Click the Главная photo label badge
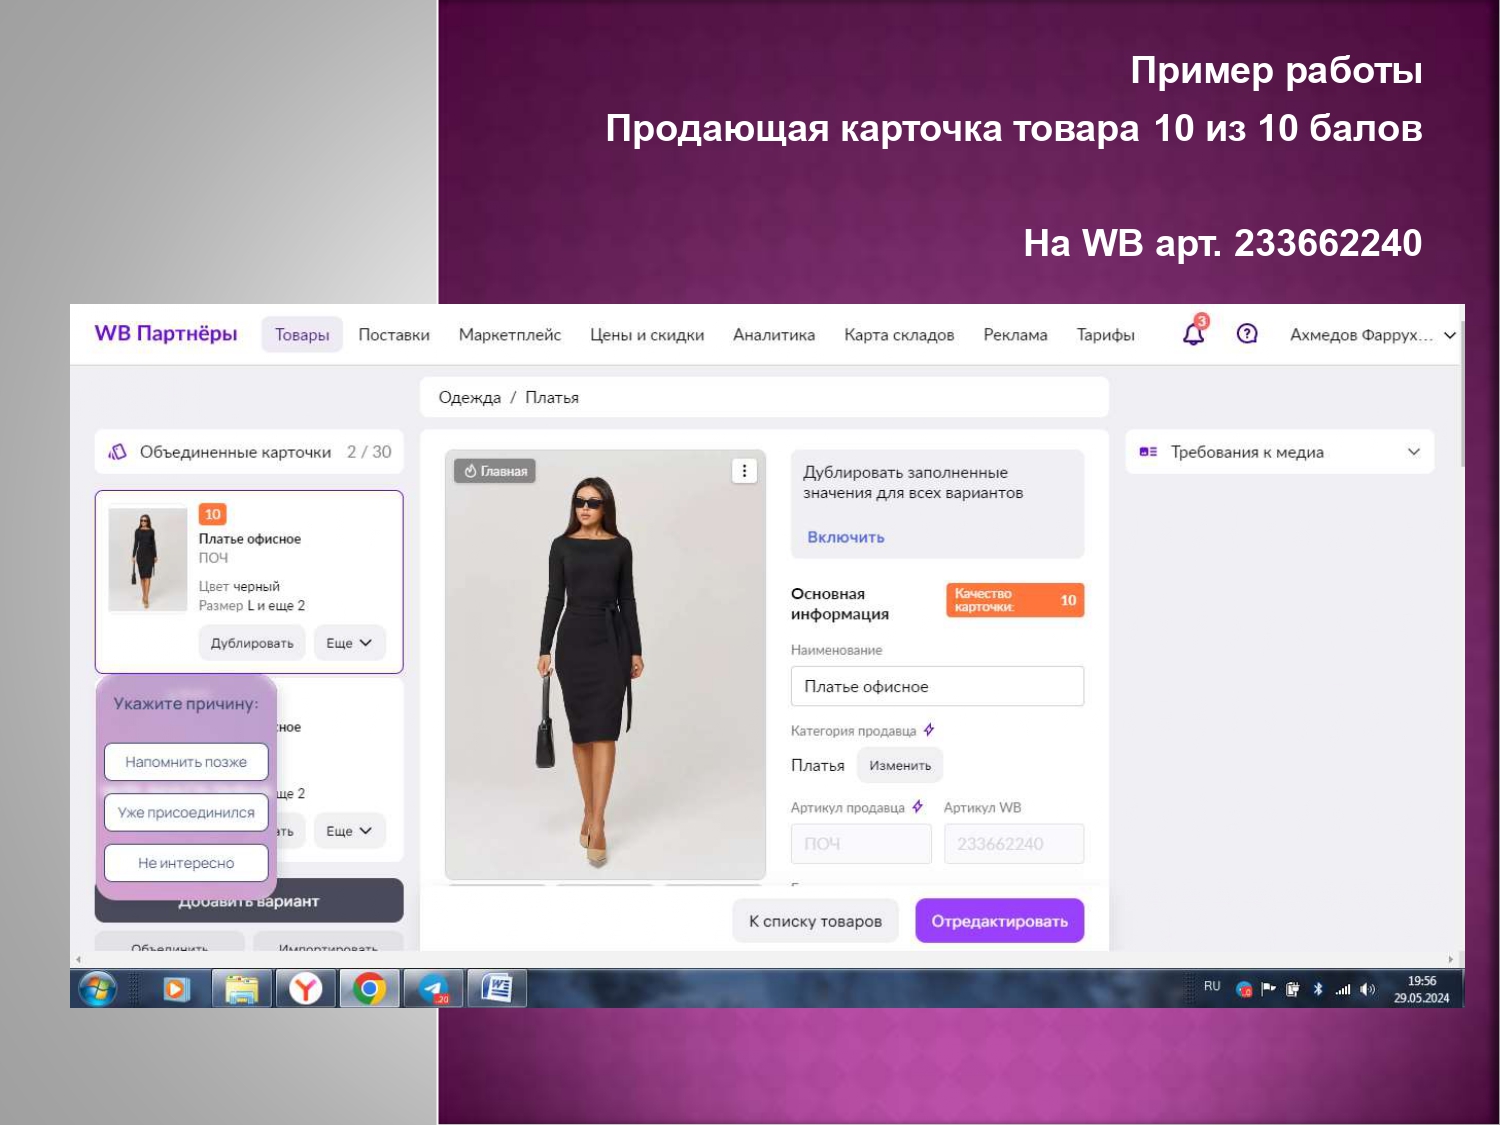The height and width of the screenshot is (1125, 1500). [x=495, y=471]
